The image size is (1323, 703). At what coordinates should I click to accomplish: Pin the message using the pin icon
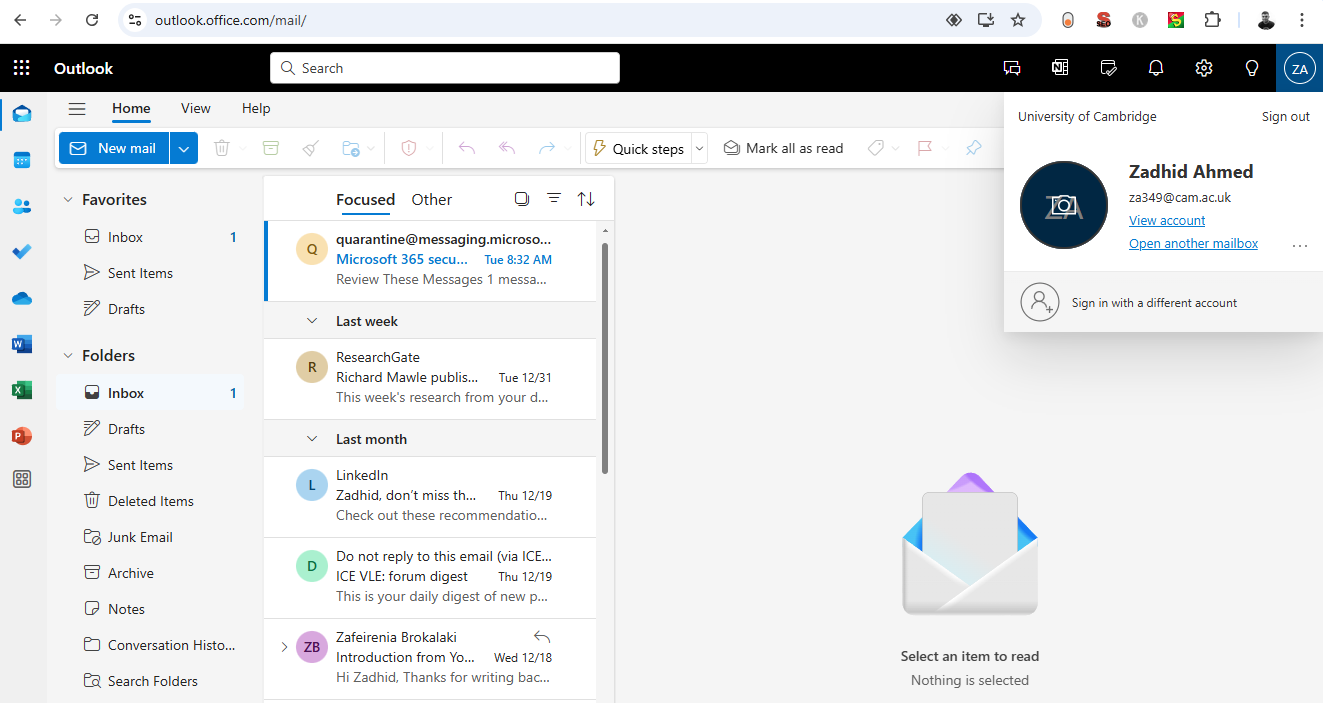click(x=974, y=147)
